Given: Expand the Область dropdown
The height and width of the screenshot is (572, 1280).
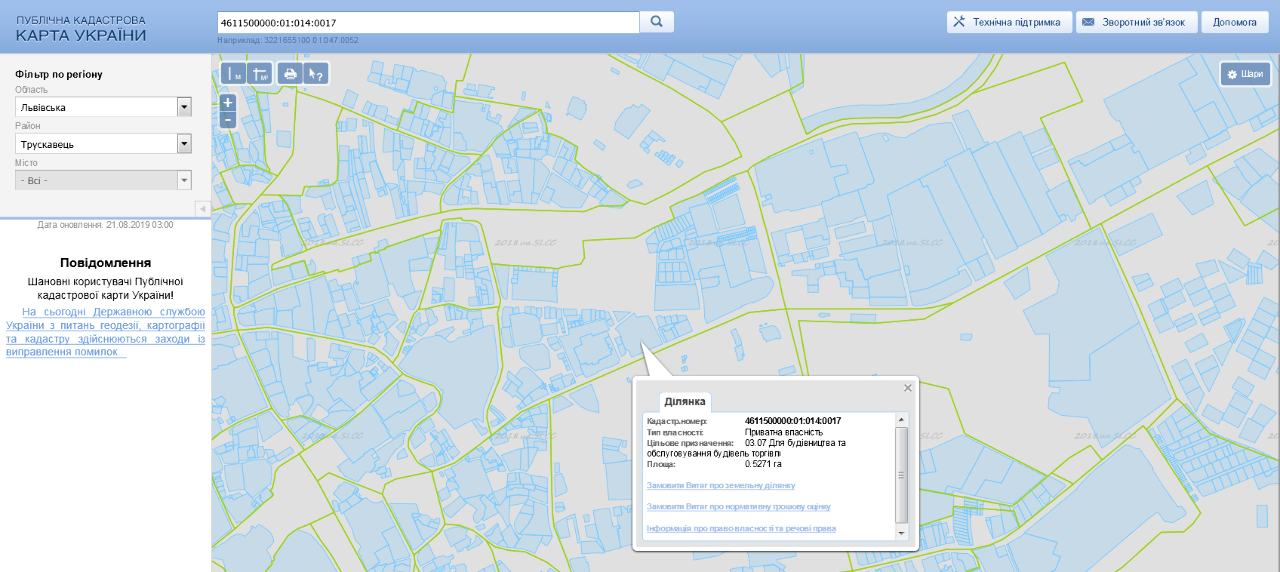Looking at the screenshot, I should point(184,107).
